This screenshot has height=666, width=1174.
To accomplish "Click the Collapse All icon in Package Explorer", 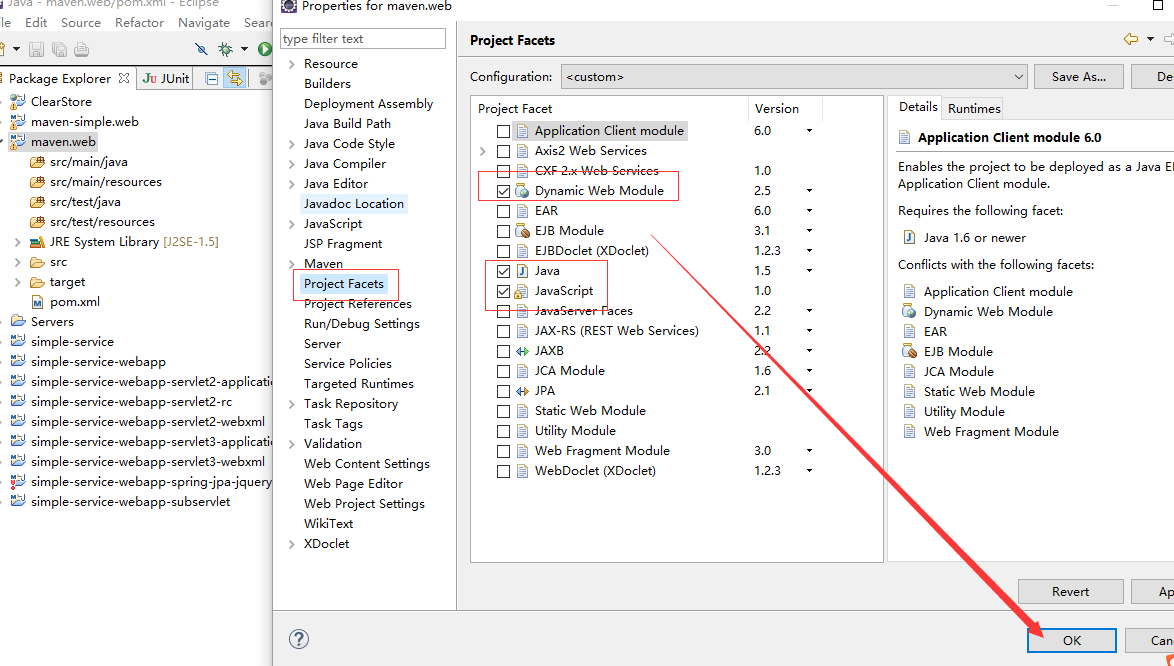I will pyautogui.click(x=212, y=79).
